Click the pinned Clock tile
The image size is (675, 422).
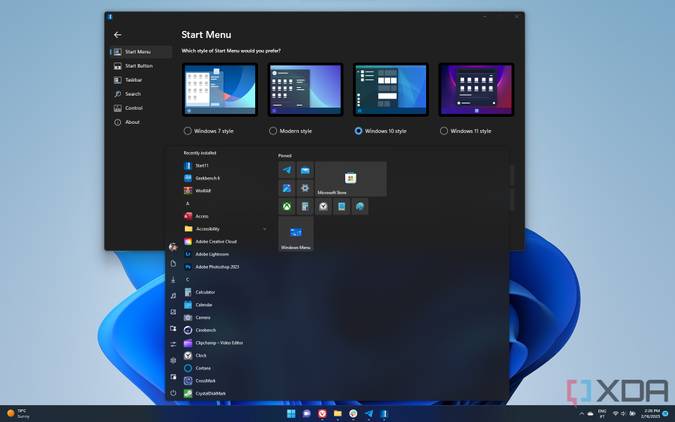(x=323, y=207)
